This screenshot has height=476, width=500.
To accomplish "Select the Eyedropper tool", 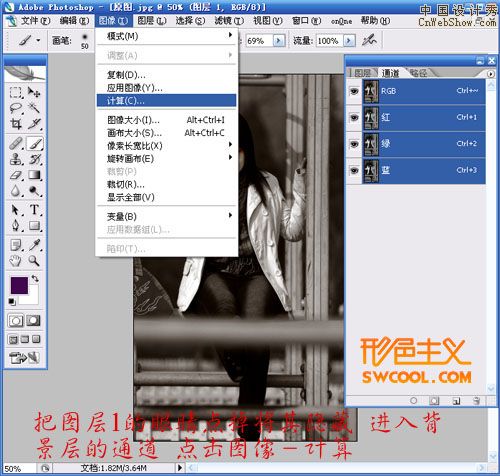I will tap(34, 245).
